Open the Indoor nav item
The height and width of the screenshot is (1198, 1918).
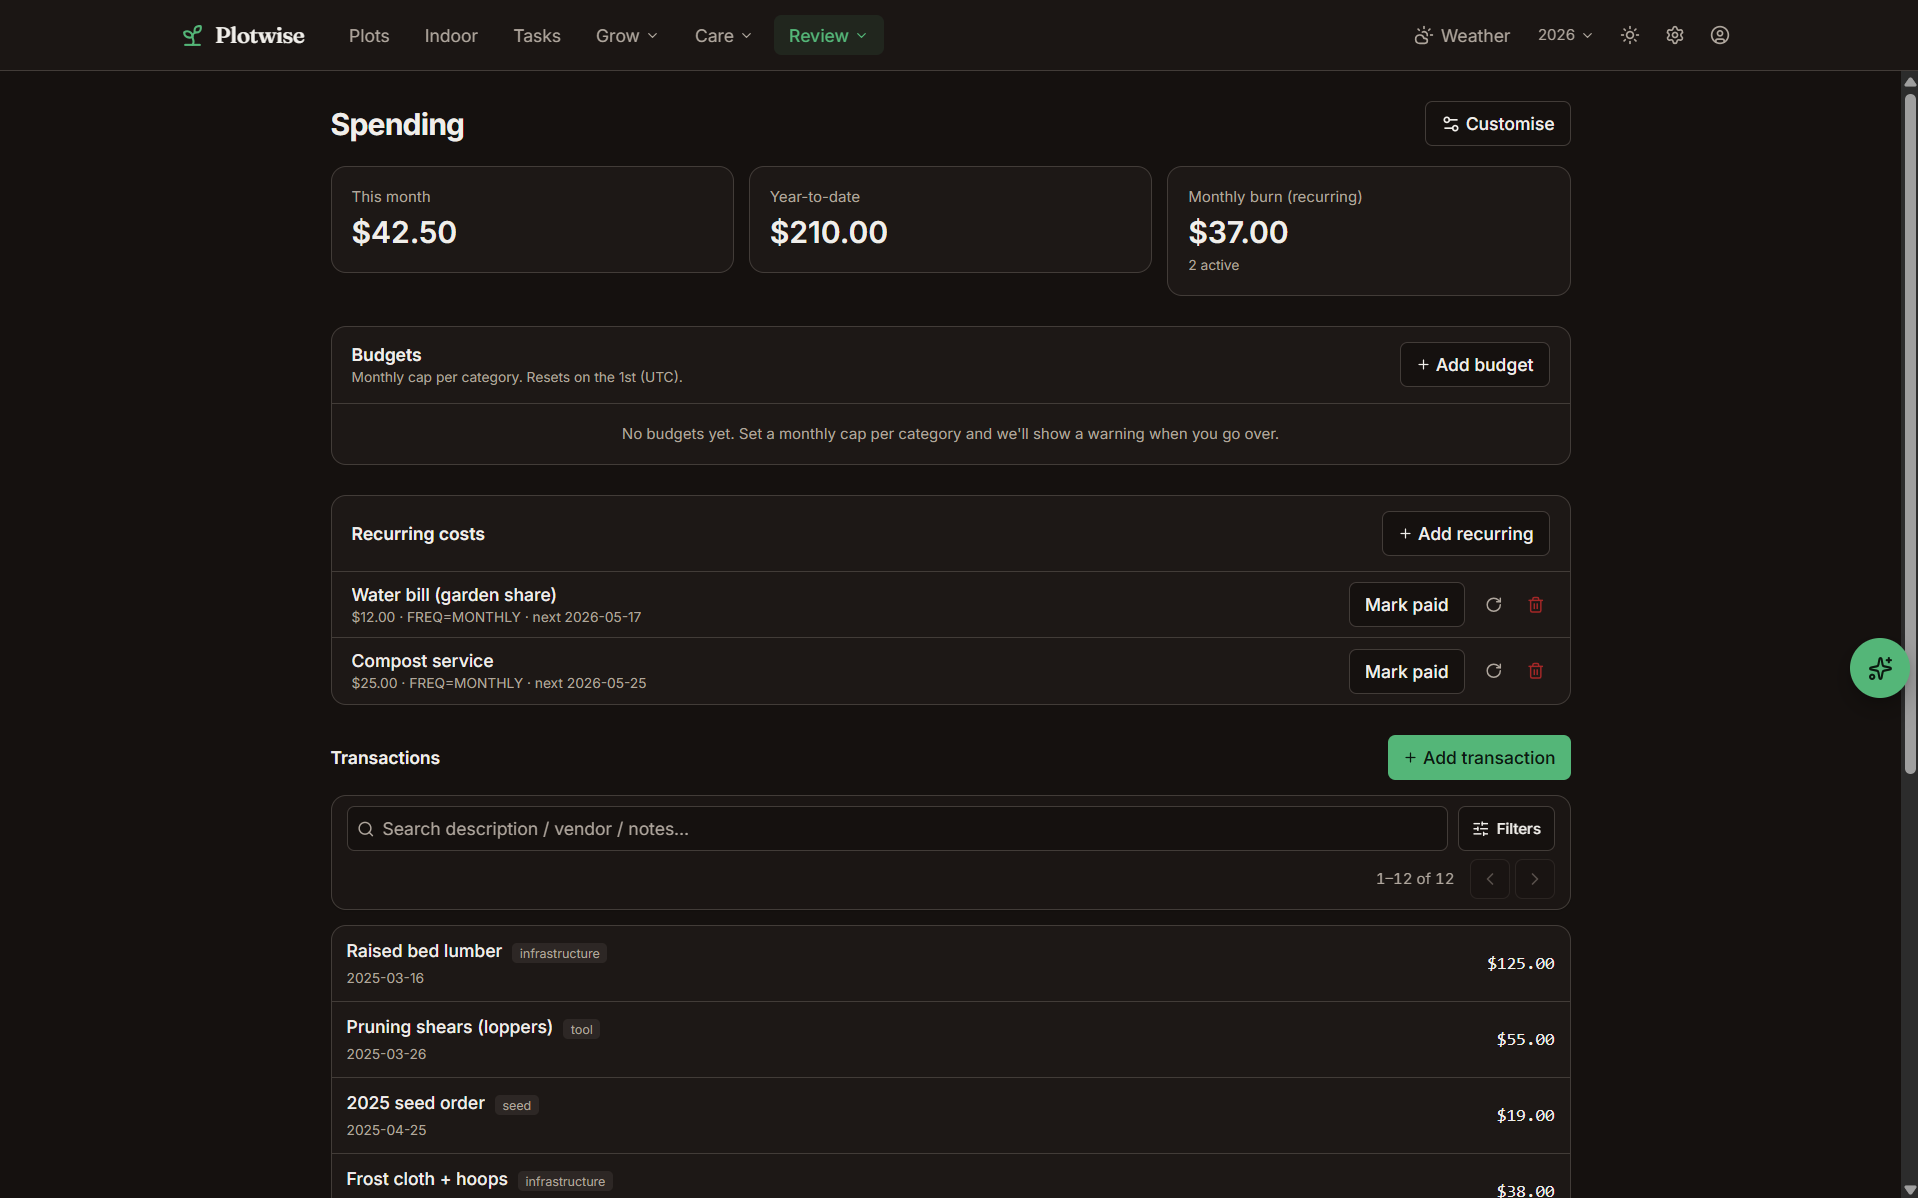[451, 36]
